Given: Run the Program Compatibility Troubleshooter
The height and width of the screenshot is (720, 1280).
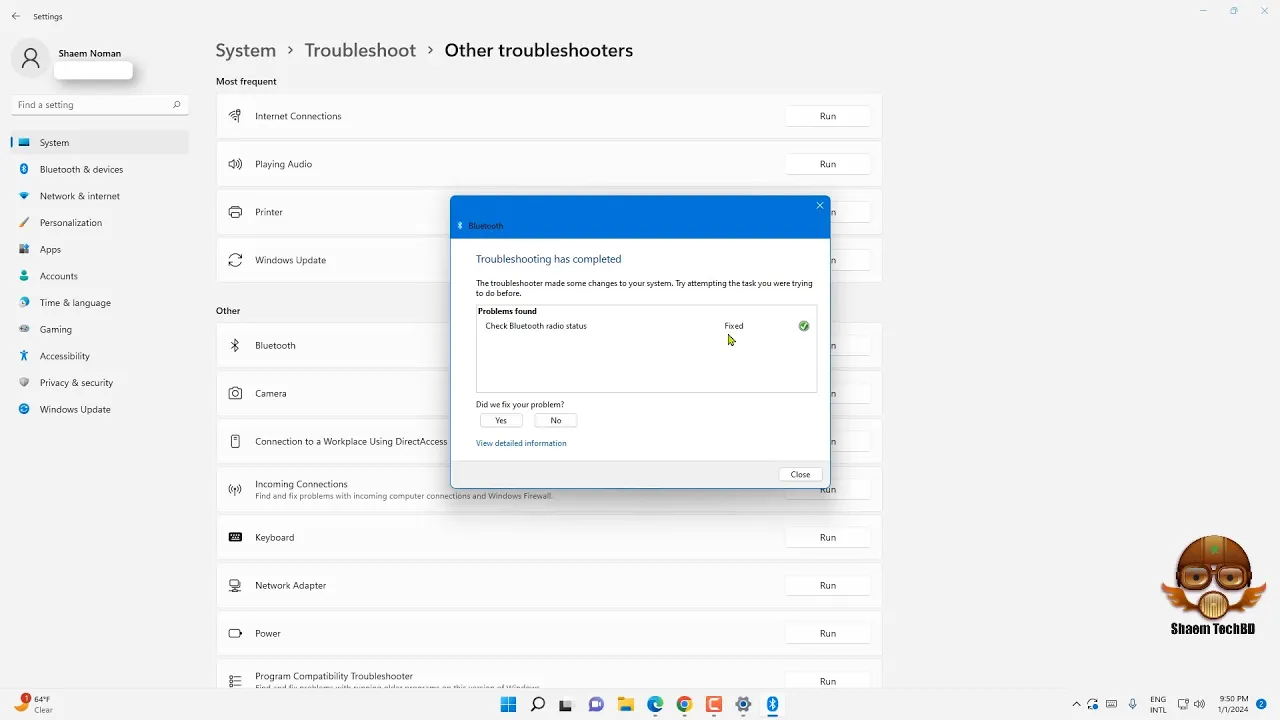Looking at the screenshot, I should (828, 681).
